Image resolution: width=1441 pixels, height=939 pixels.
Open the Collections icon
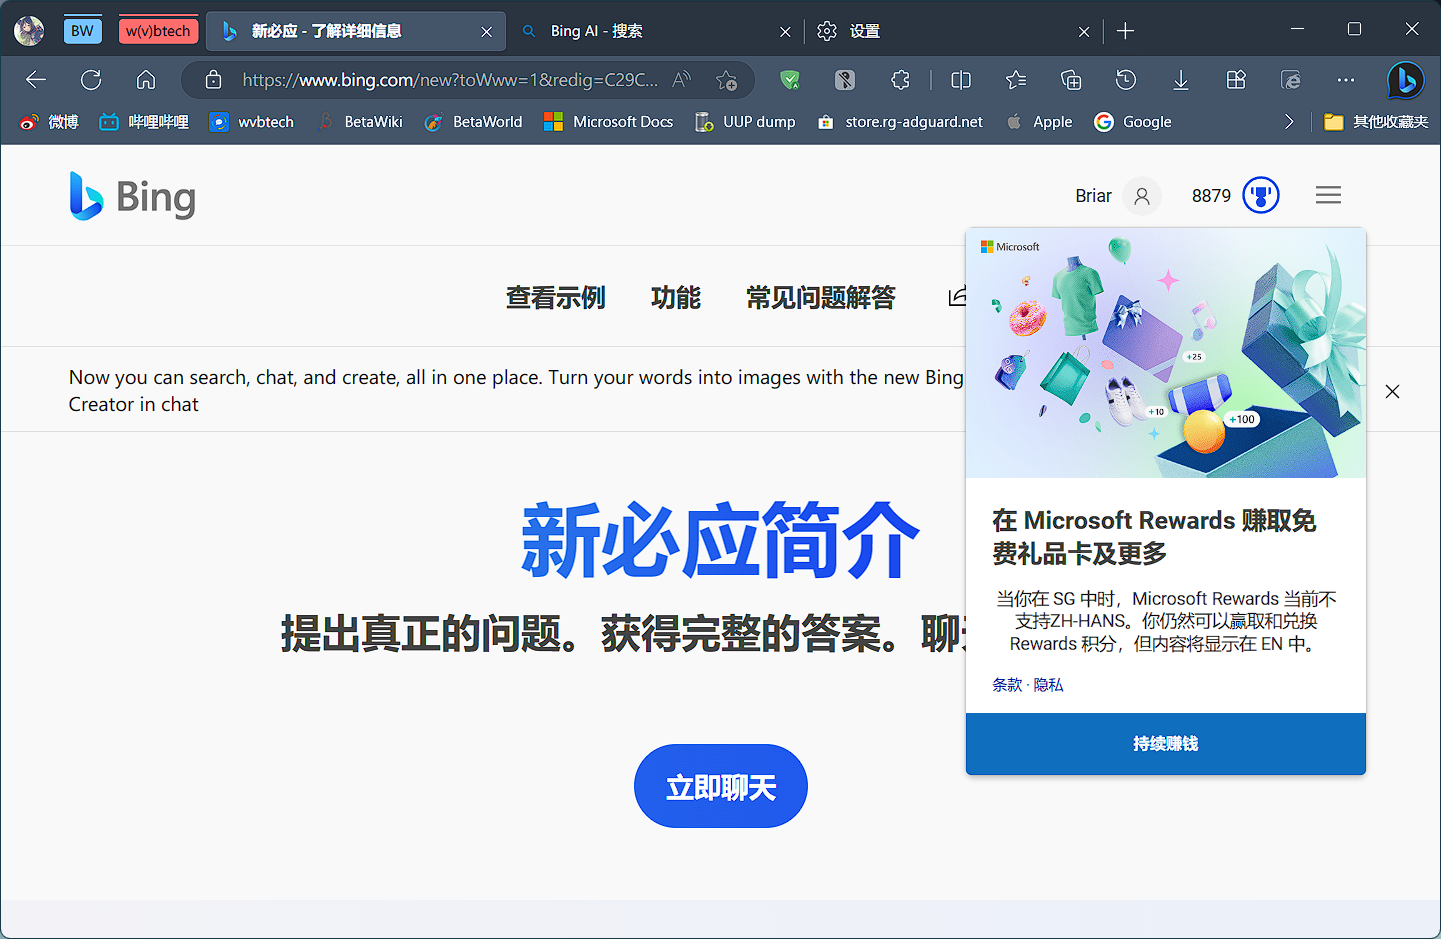point(1071,80)
